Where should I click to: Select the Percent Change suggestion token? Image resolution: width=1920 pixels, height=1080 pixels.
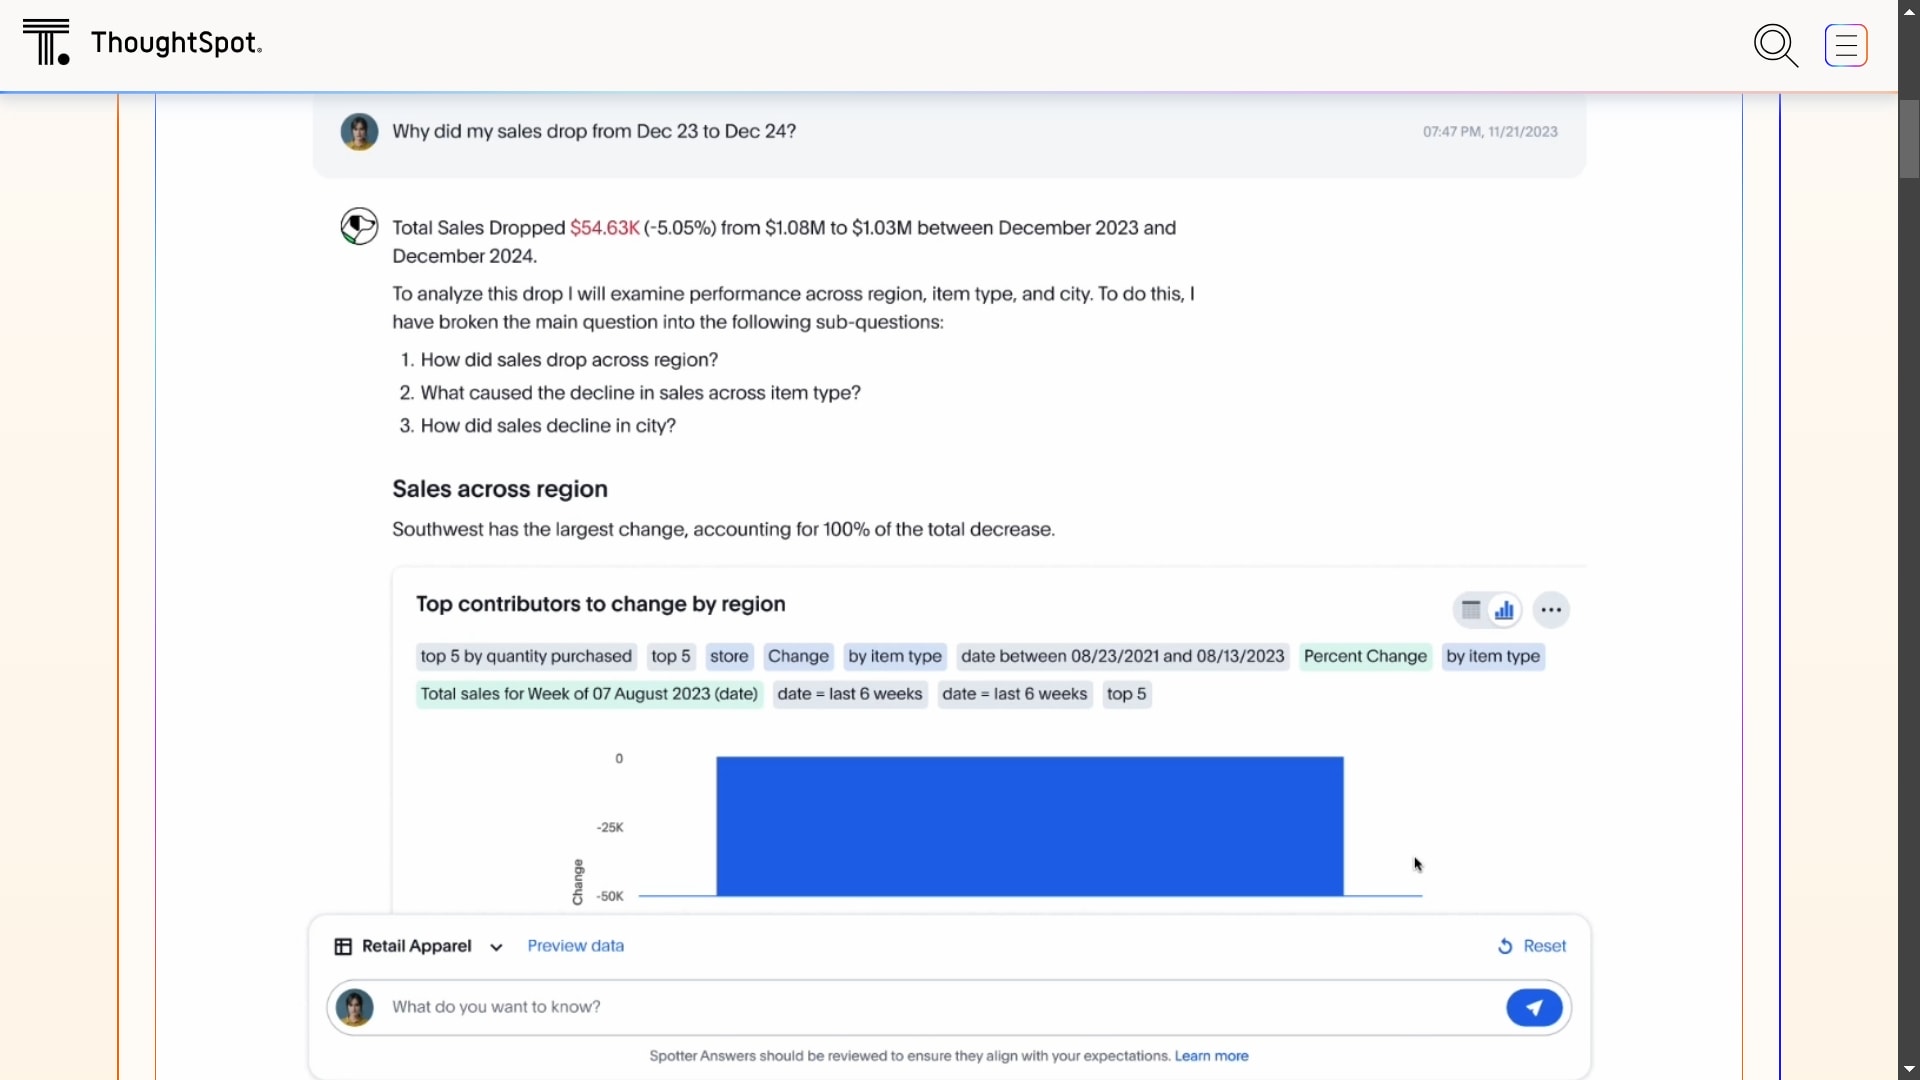tap(1365, 657)
